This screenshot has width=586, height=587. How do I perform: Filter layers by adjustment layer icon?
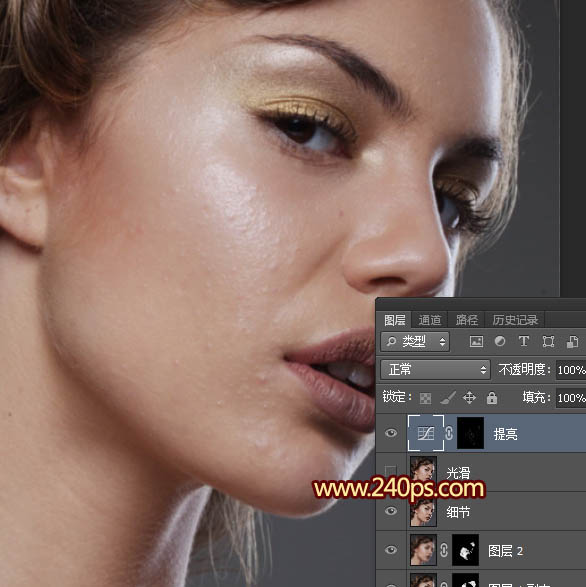point(500,341)
